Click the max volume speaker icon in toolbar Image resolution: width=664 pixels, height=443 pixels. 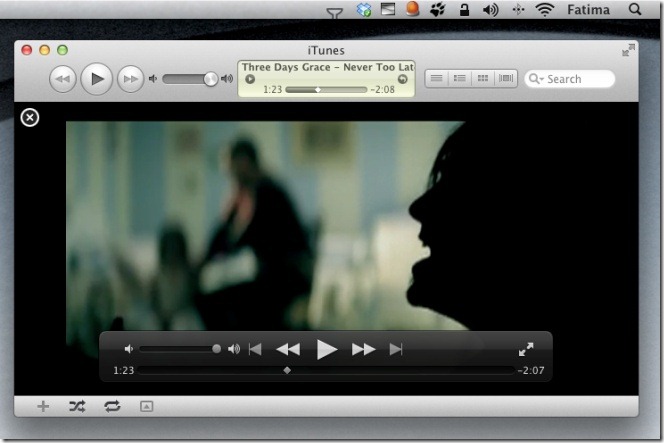coord(227,79)
